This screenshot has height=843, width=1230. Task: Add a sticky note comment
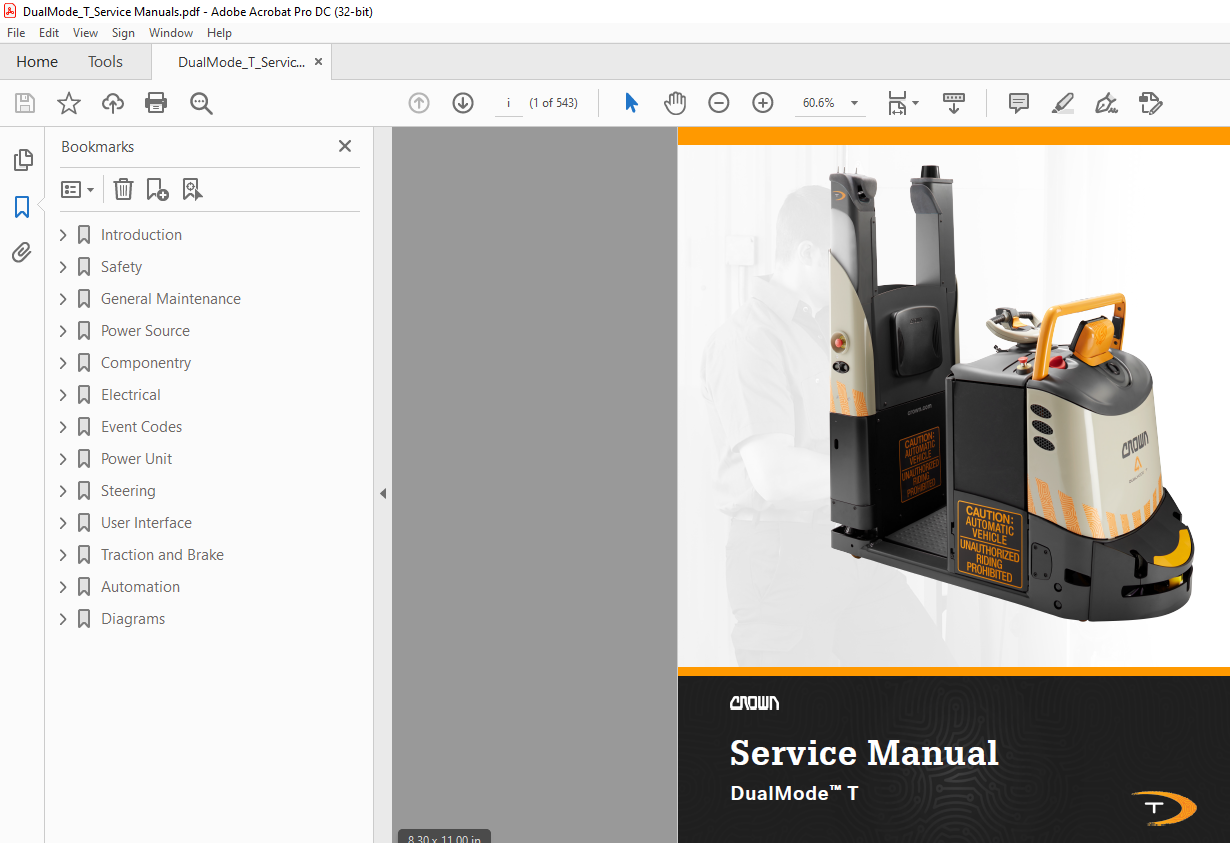[x=1019, y=103]
